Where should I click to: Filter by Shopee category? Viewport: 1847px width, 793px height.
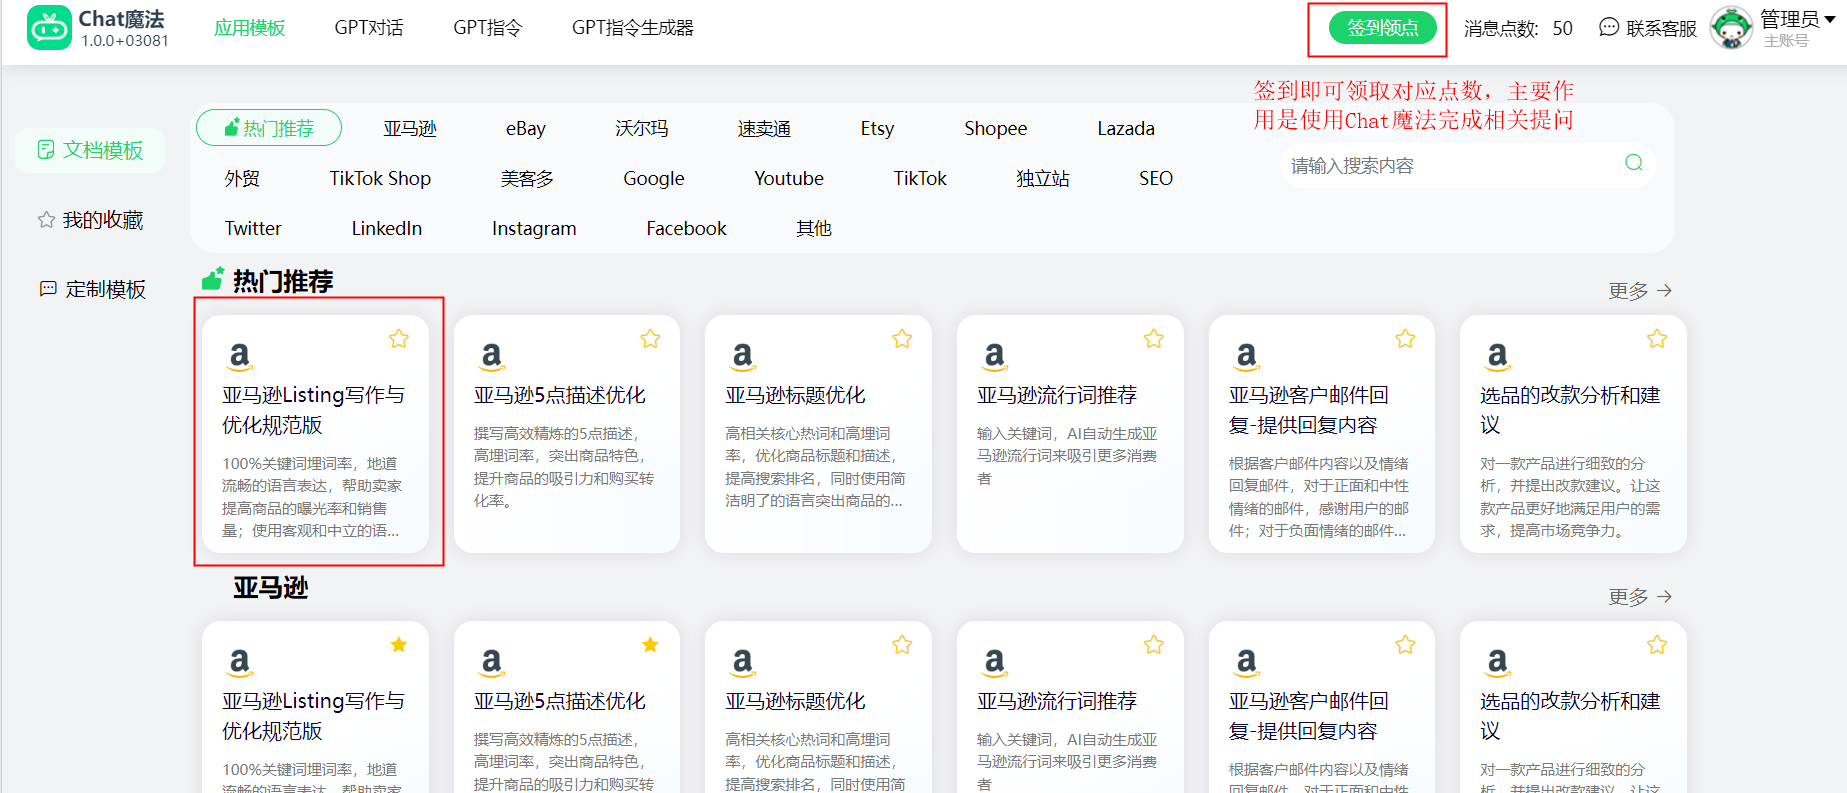click(996, 128)
